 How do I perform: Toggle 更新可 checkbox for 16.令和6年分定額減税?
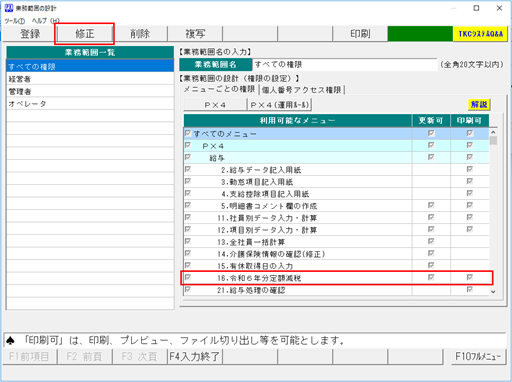tap(431, 277)
